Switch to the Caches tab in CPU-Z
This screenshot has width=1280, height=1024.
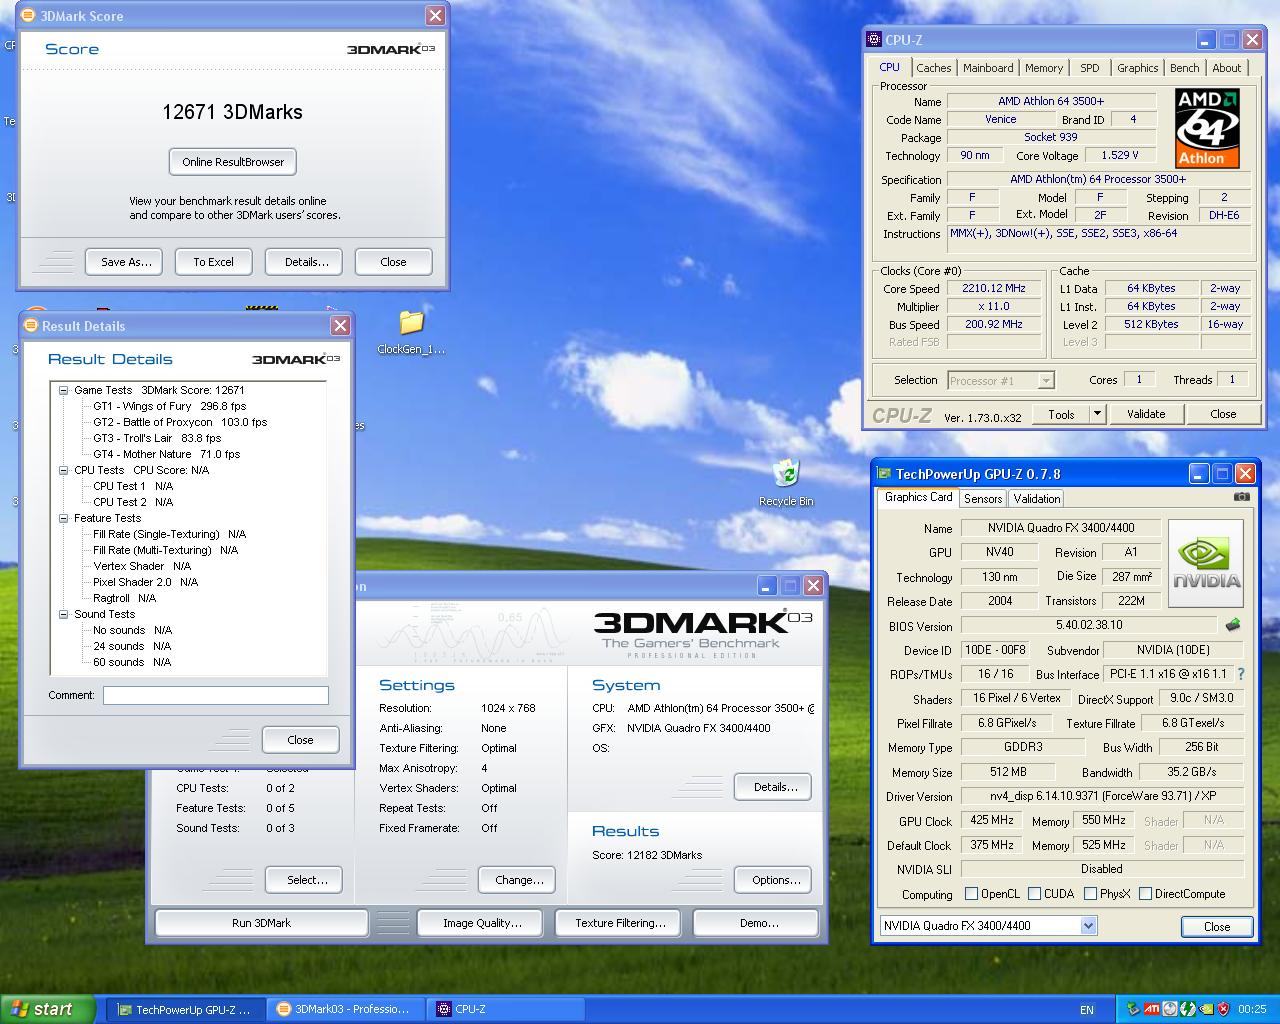(933, 68)
